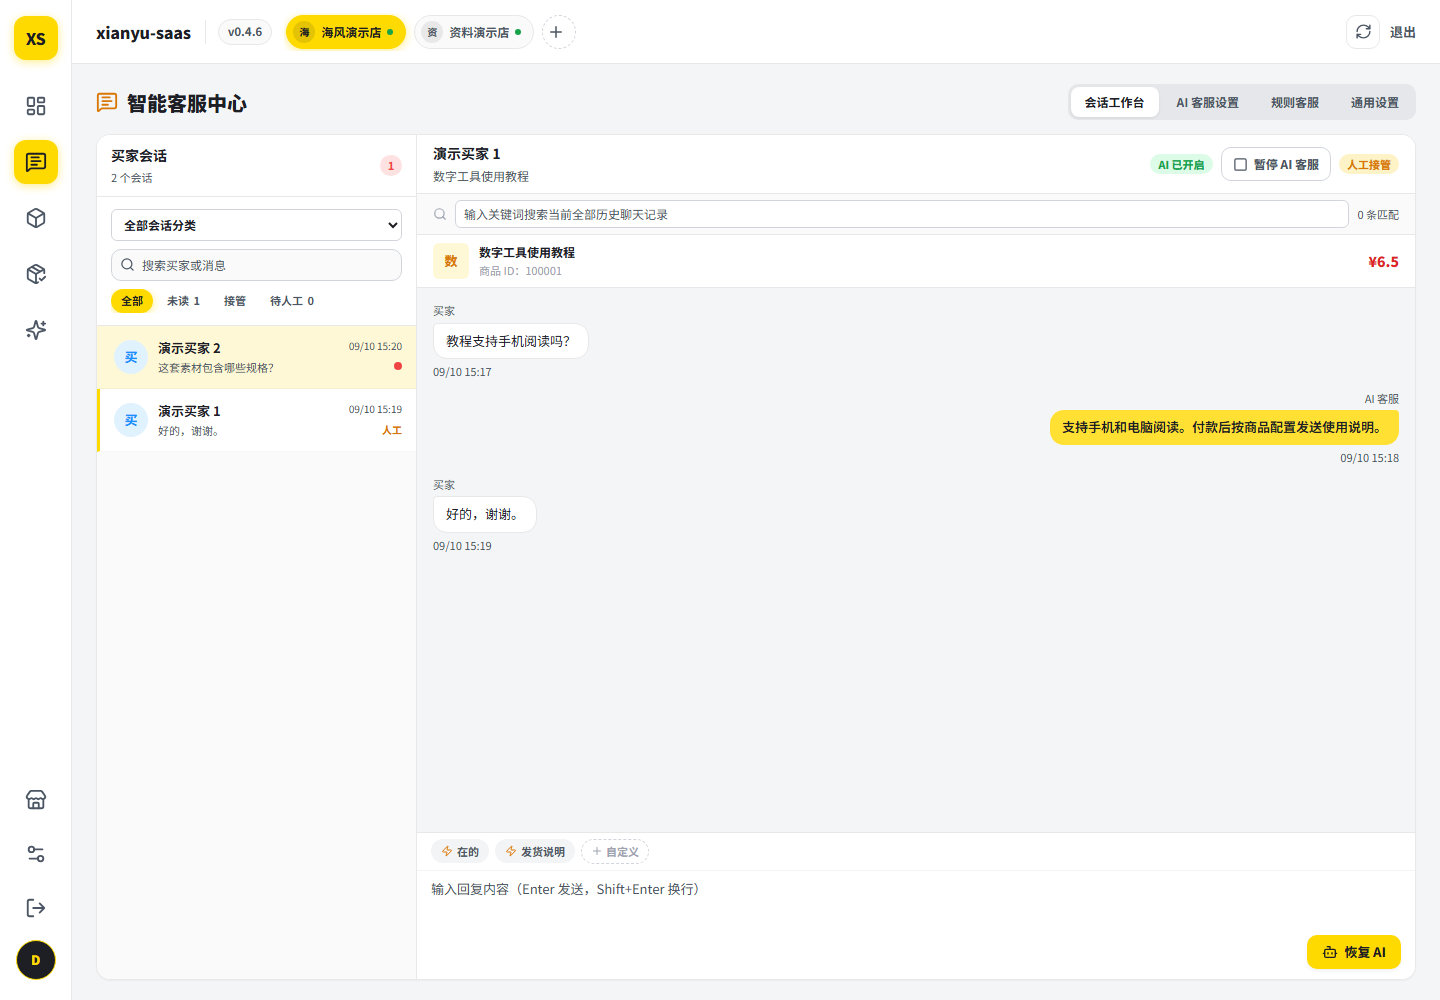1440x1000 pixels.
Task: Open the store icon in sidebar
Action: click(36, 800)
